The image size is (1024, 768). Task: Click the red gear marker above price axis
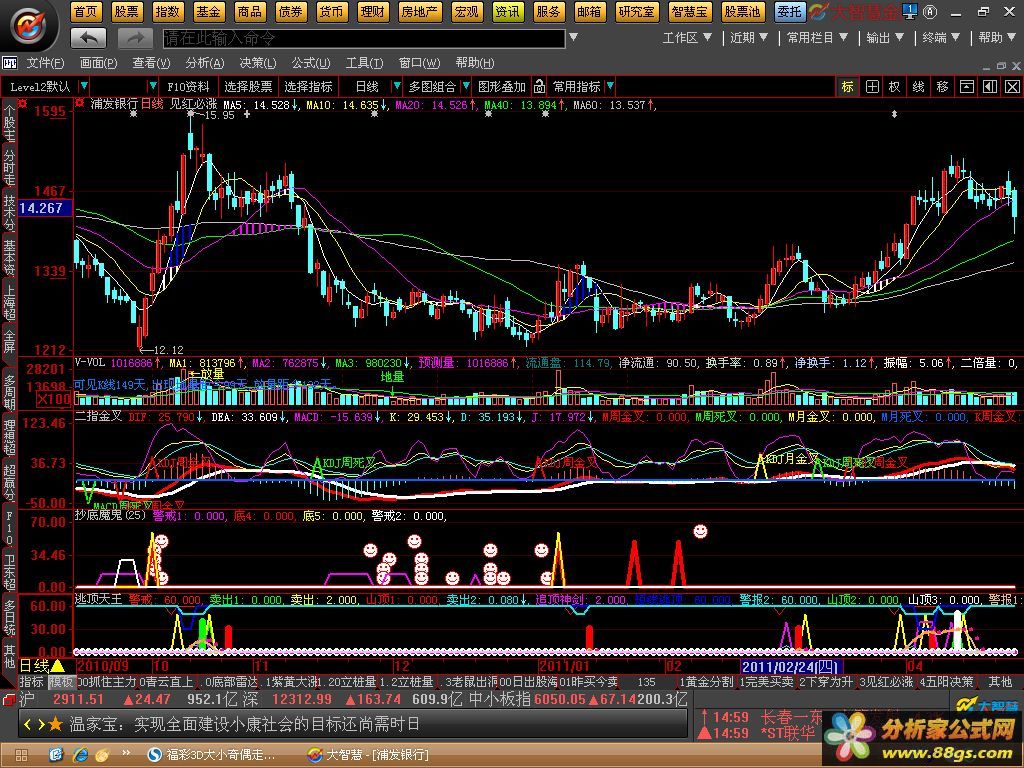(23, 103)
